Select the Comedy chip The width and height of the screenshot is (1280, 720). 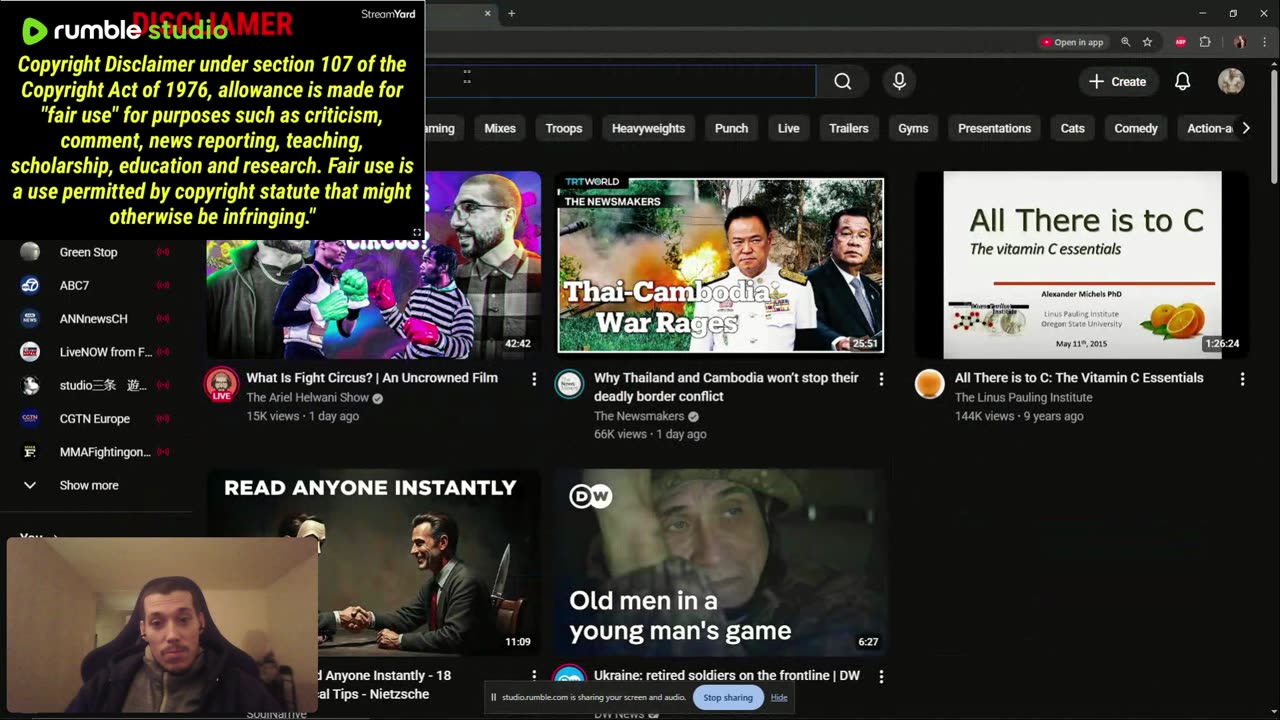point(1136,128)
